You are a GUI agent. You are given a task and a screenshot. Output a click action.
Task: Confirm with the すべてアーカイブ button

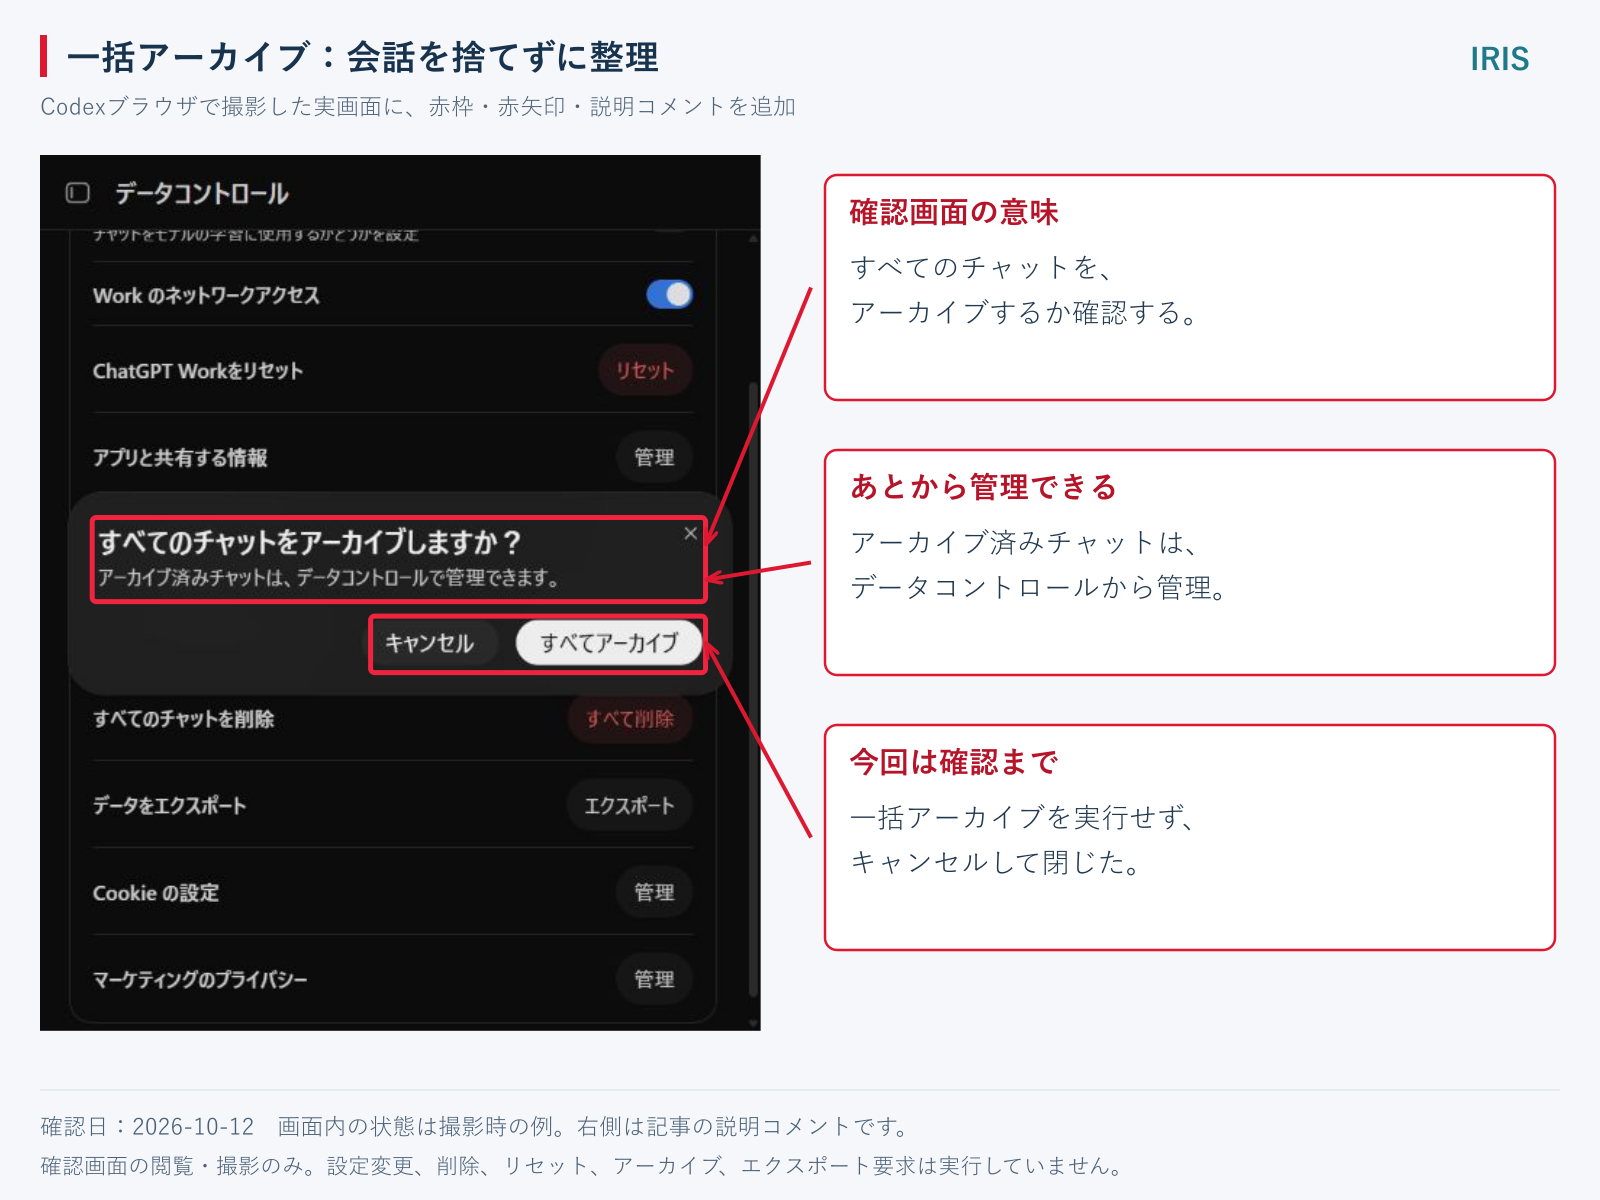pyautogui.click(x=609, y=643)
